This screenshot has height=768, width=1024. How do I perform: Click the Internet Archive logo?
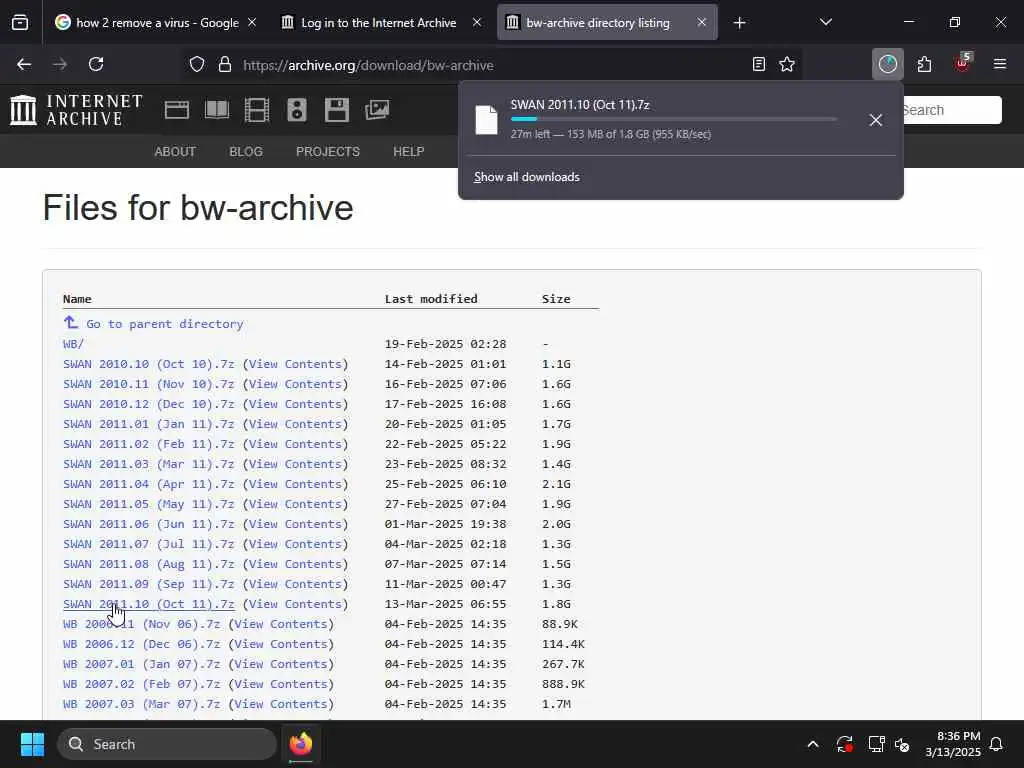pyautogui.click(x=76, y=110)
